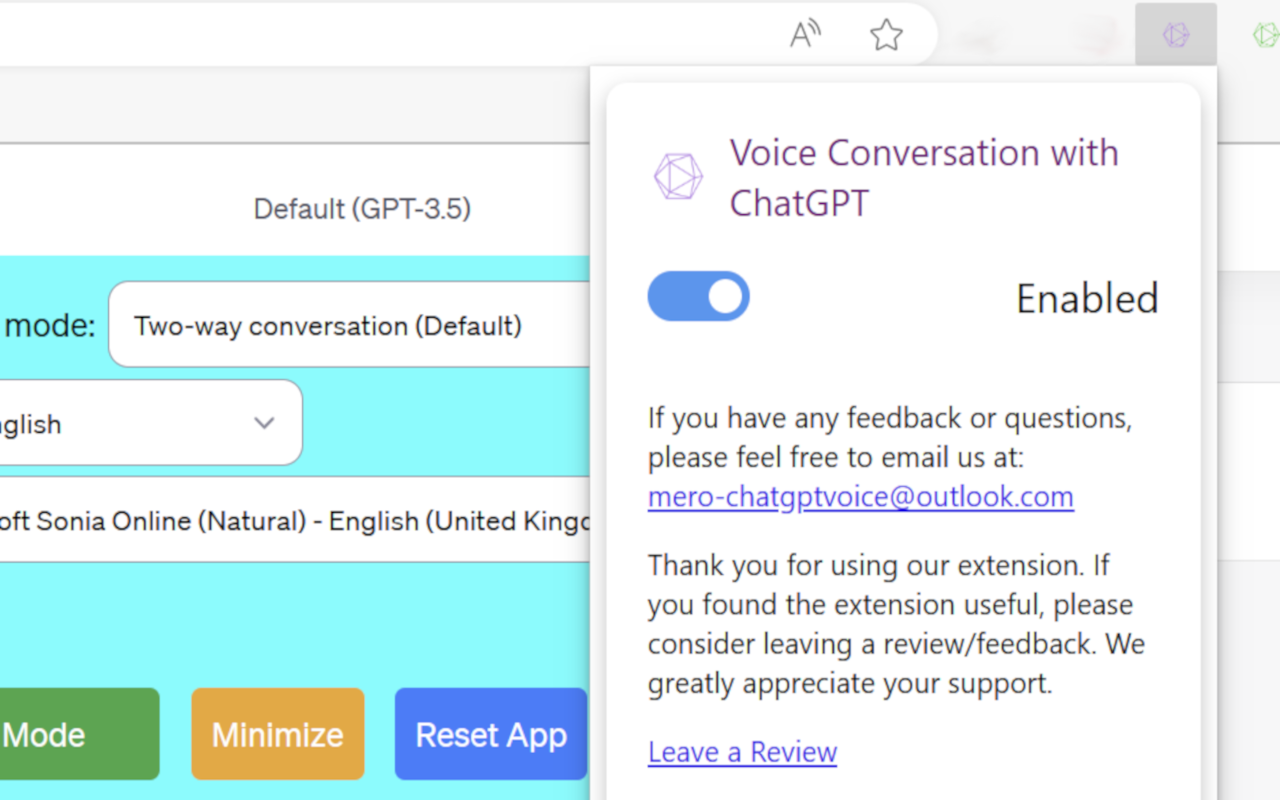This screenshot has width=1280, height=800.
Task: Add page to favorites with star icon
Action: [x=886, y=35]
